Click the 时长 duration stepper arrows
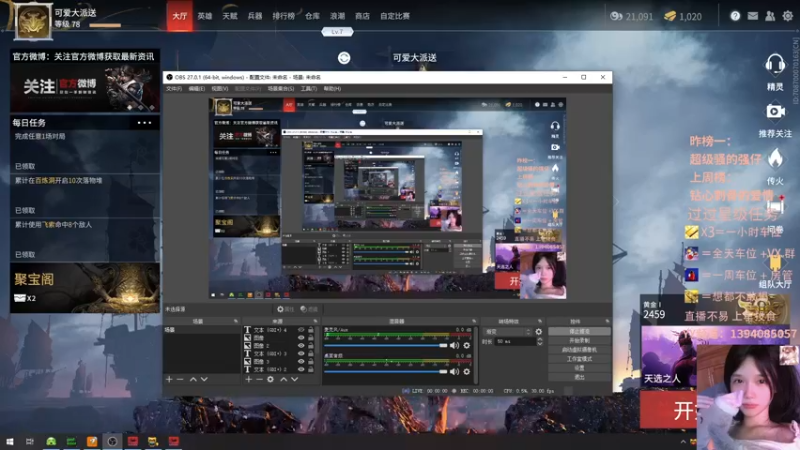 coord(540,341)
